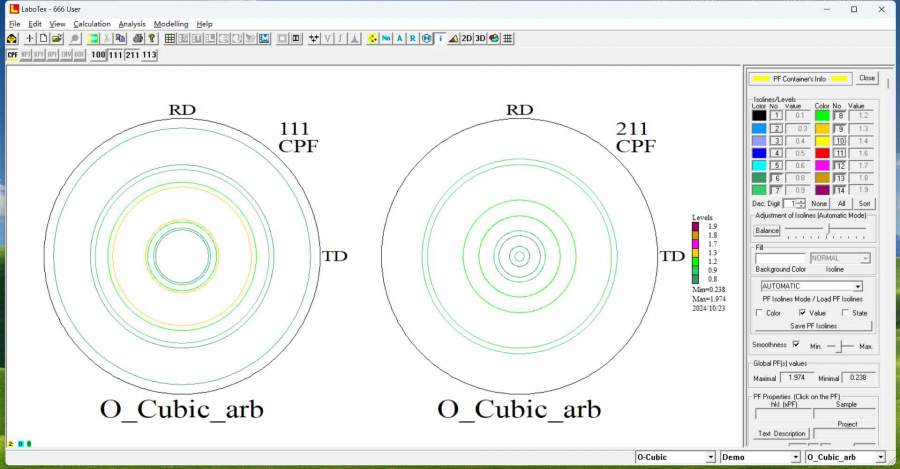Click the blue No icon in the toolbar

(386, 38)
